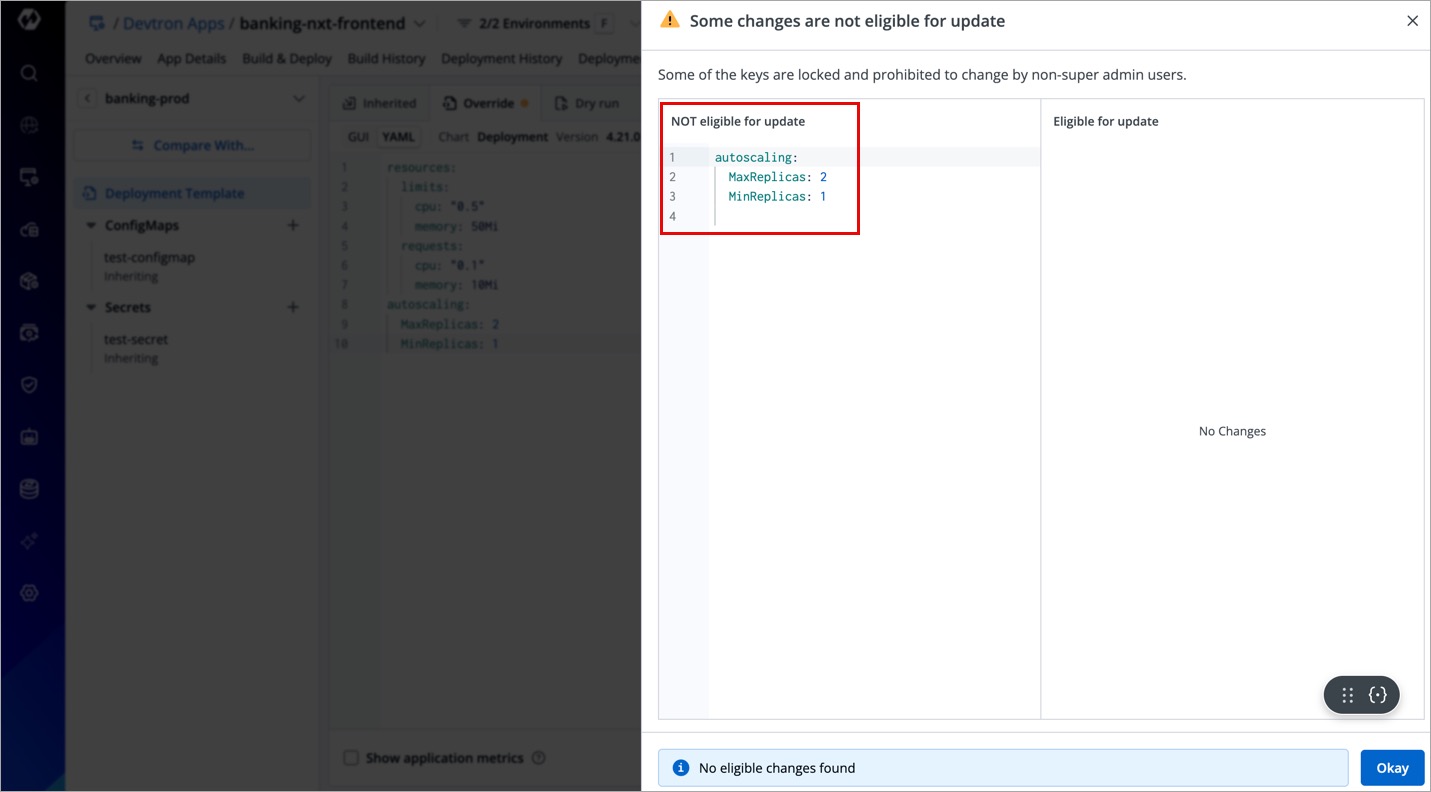
Task: Collapse the ConfigMaps section
Action: (91, 226)
